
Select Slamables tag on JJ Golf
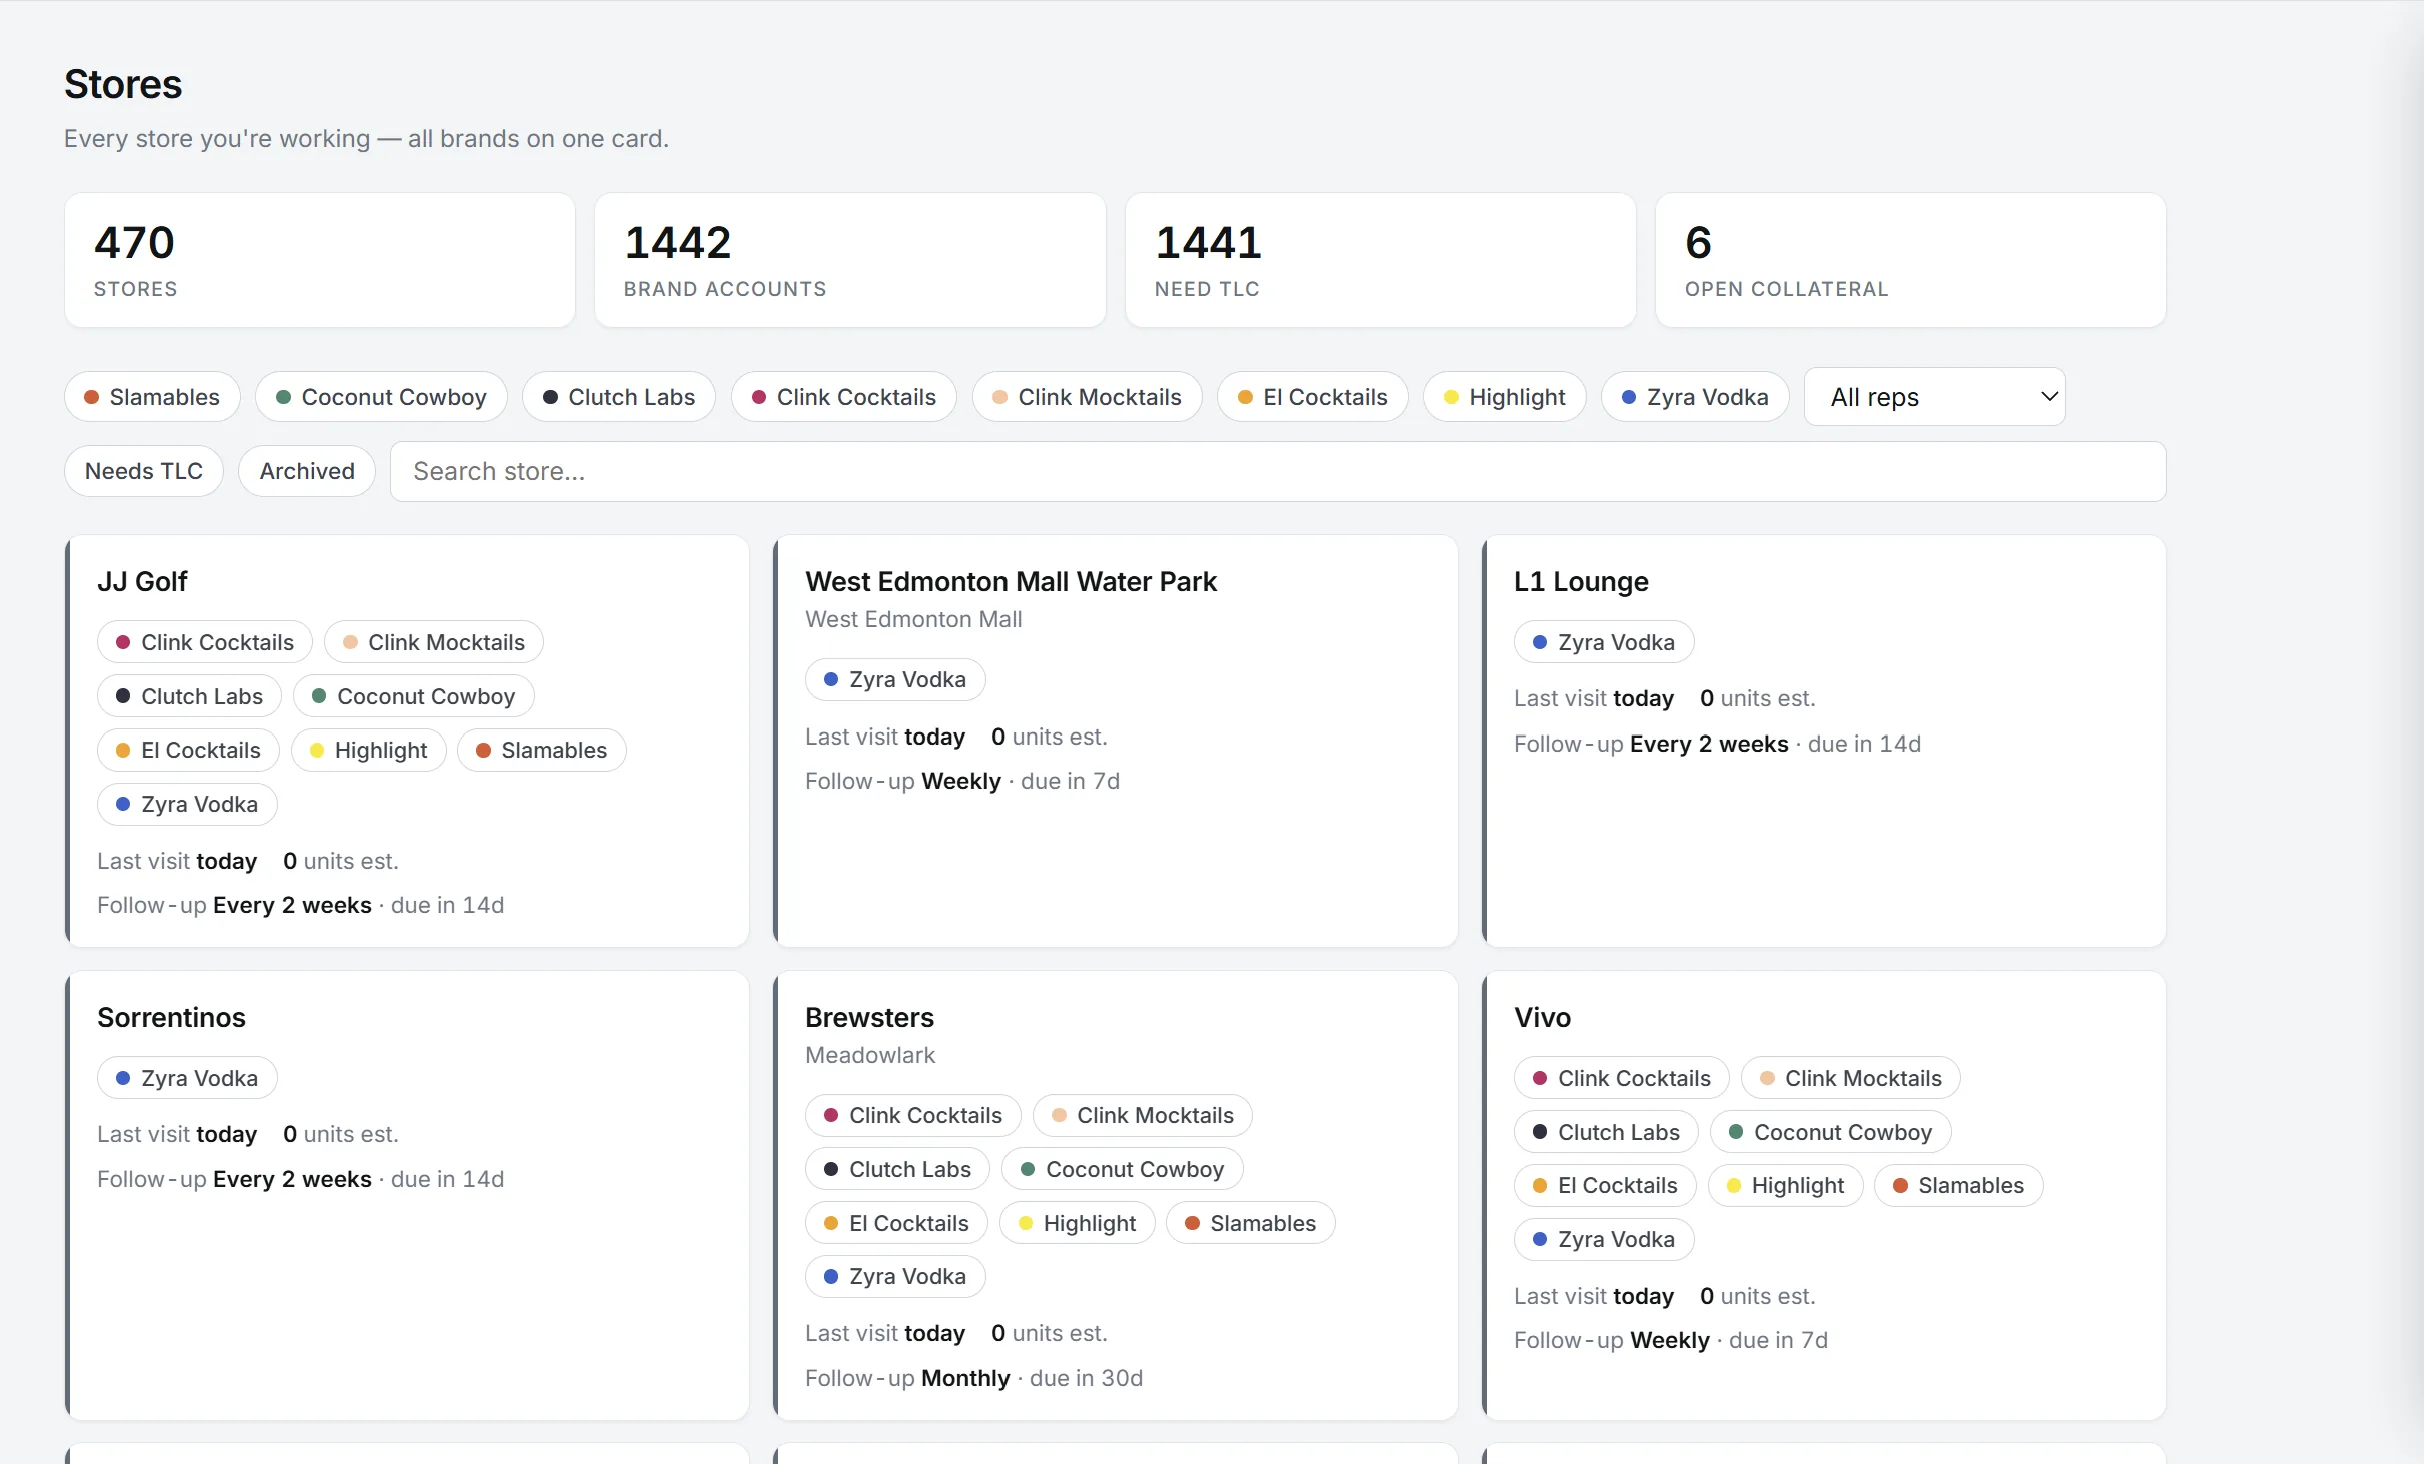click(542, 750)
